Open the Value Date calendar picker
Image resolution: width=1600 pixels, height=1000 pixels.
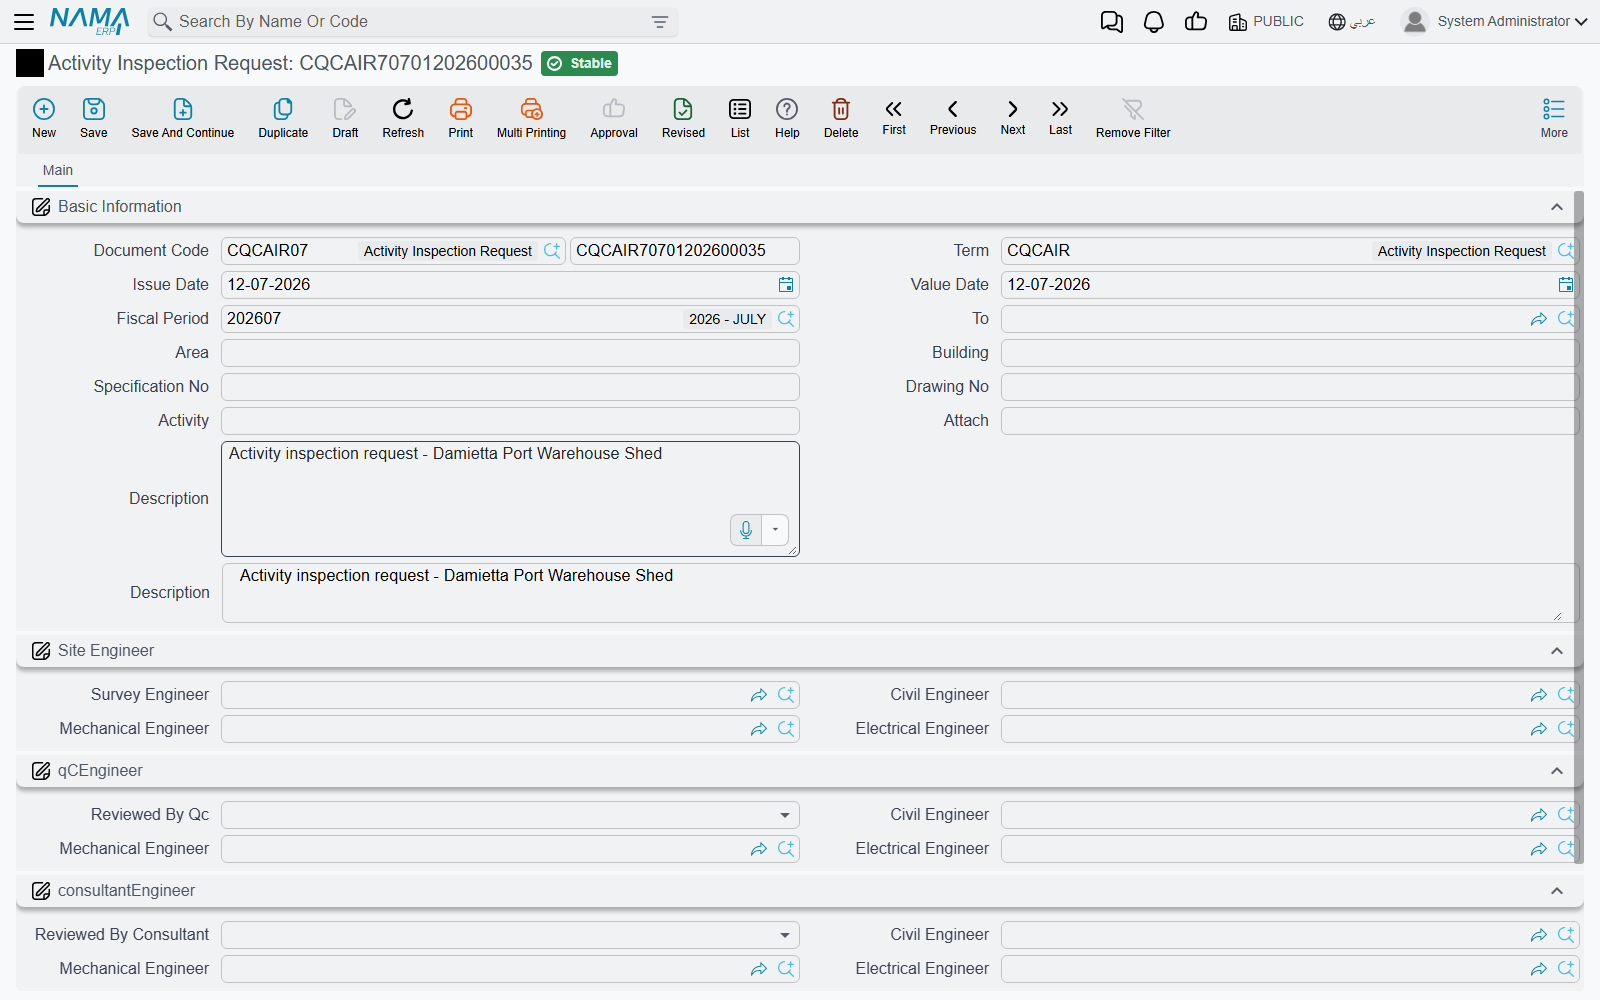[x=1565, y=285]
